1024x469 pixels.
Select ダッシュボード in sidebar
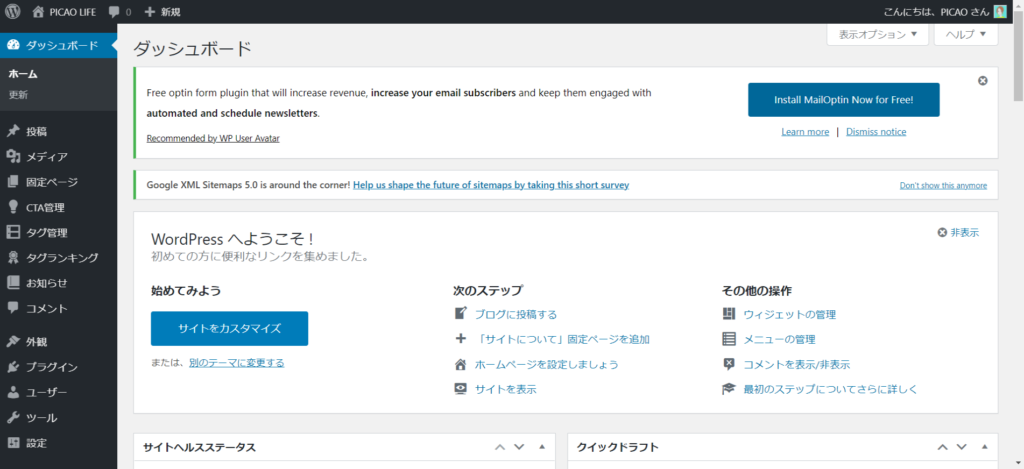58,45
